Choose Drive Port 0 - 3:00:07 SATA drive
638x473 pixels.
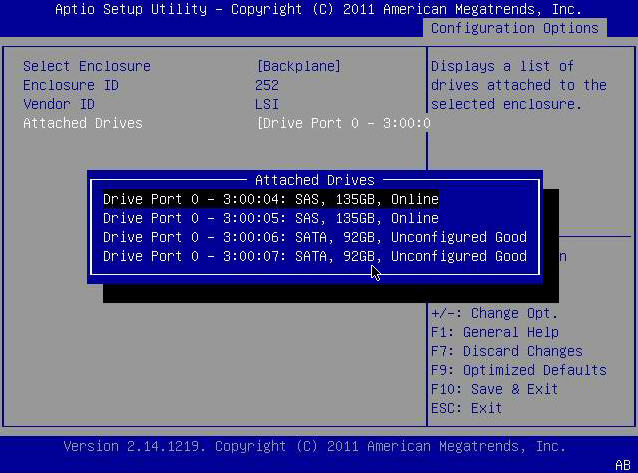pyautogui.click(x=315, y=256)
